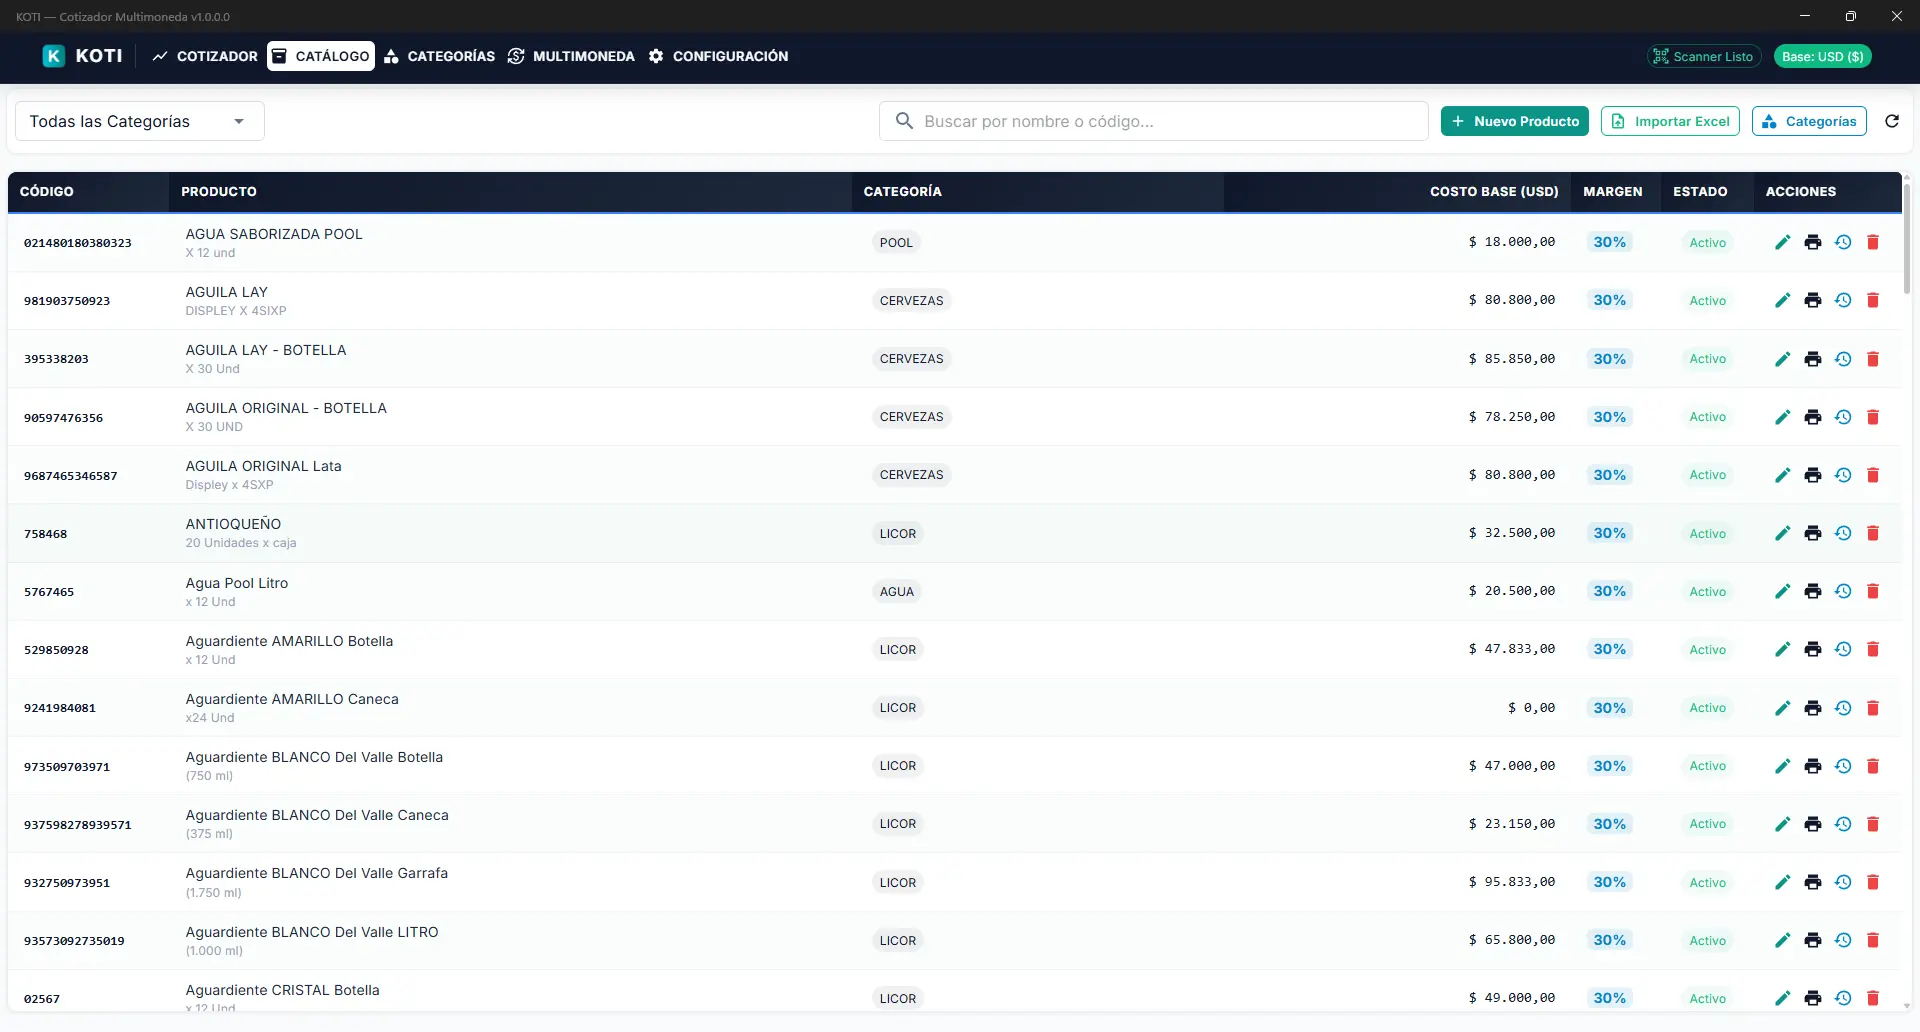Edit the AGUILA ORIGINAL Lata row
Screen dimensions: 1920x1032
(x=1782, y=475)
